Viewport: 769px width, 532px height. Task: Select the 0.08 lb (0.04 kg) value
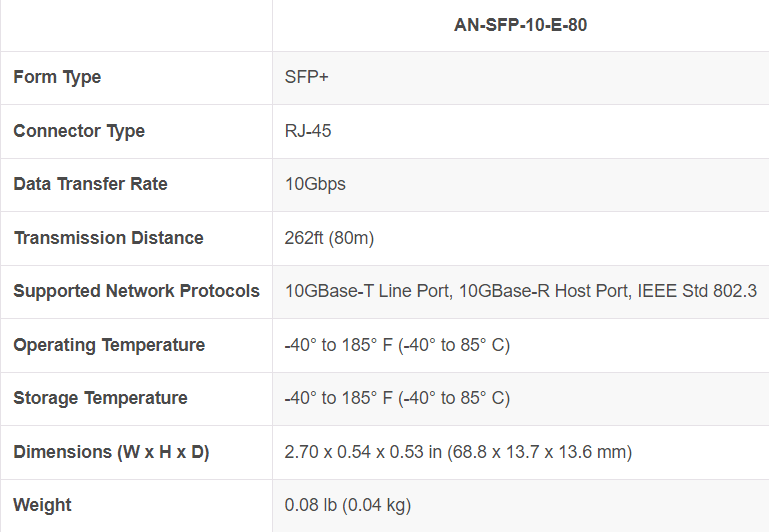[347, 505]
